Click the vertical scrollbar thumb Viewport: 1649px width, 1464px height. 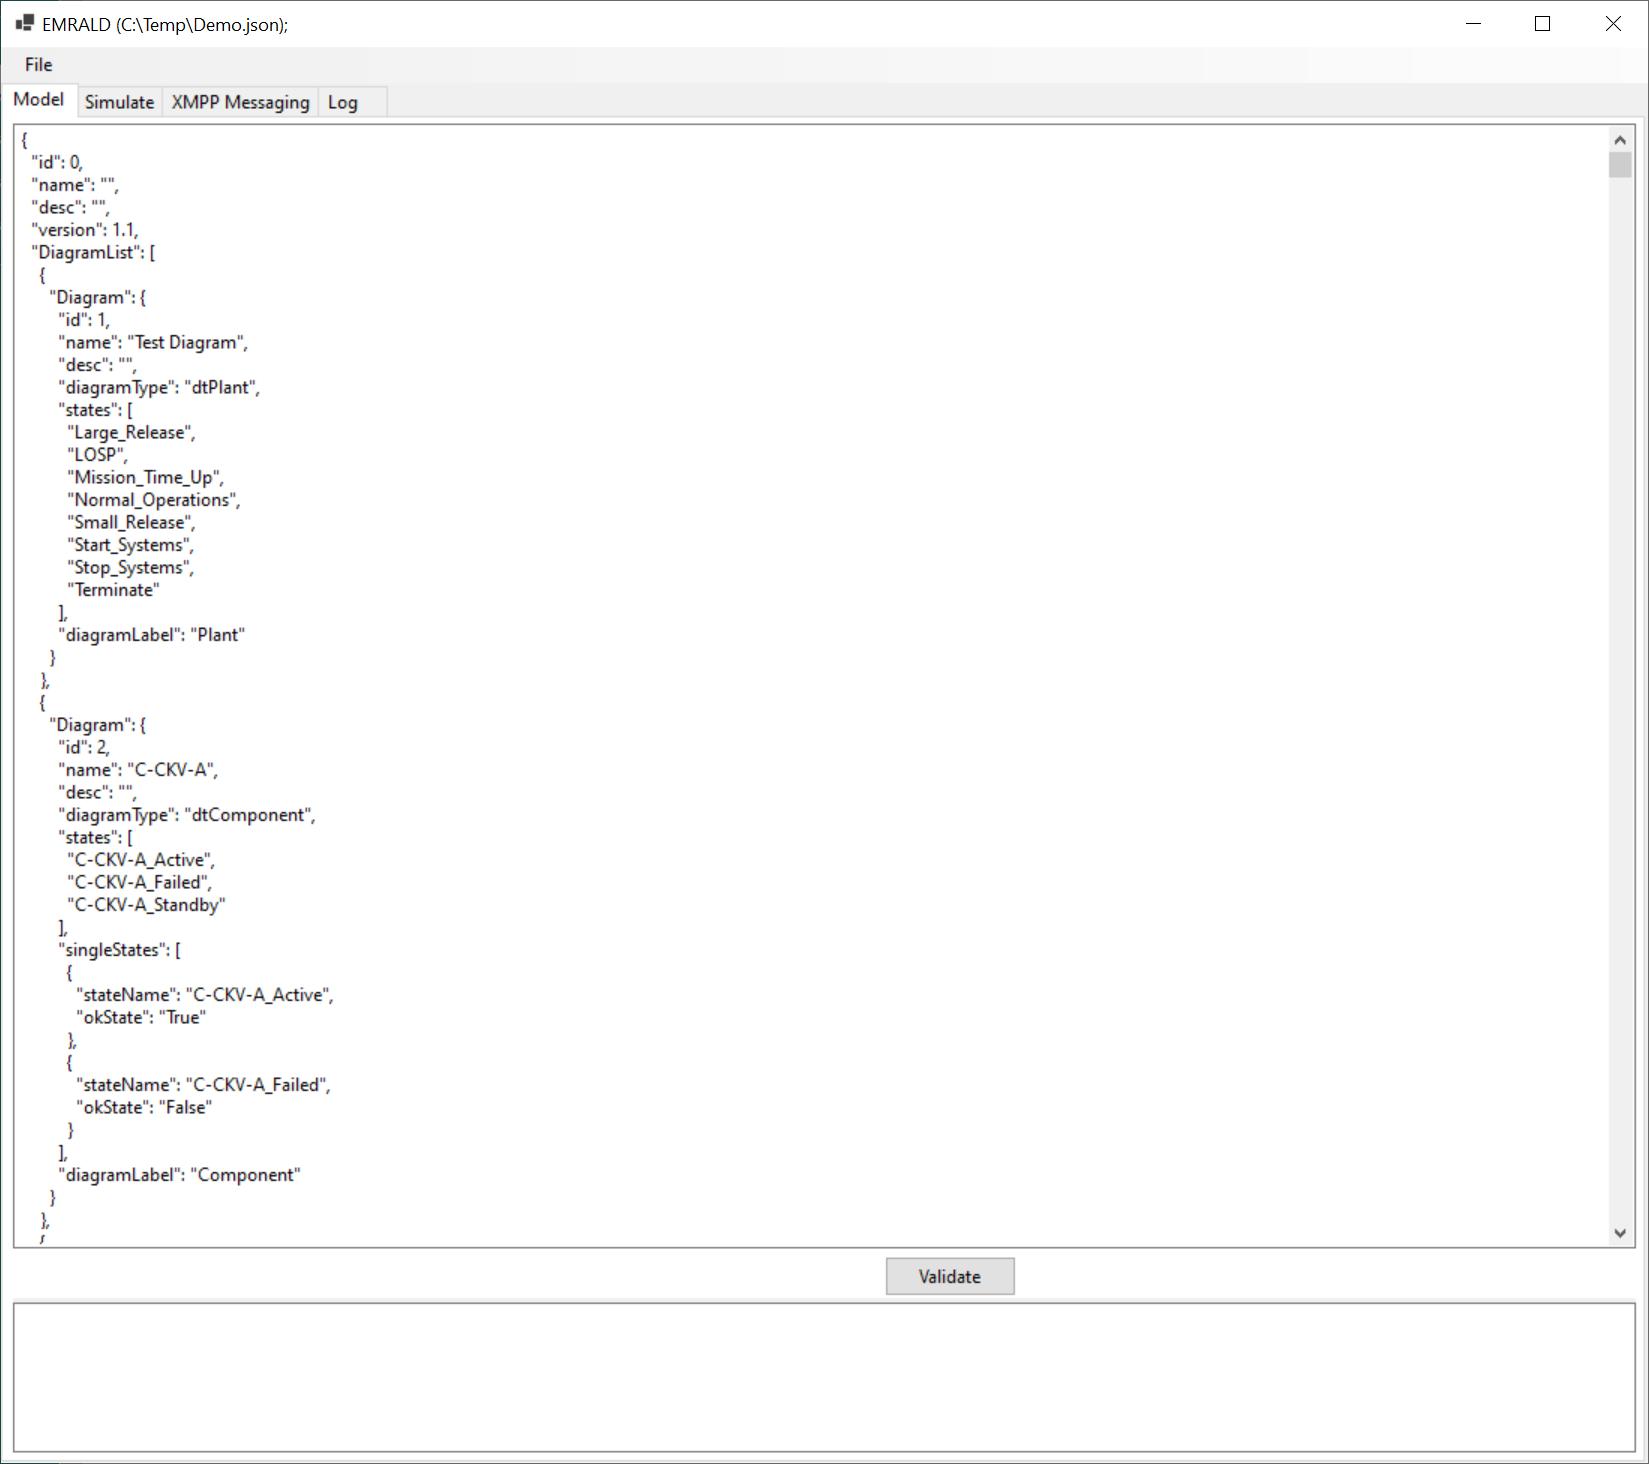coord(1619,165)
